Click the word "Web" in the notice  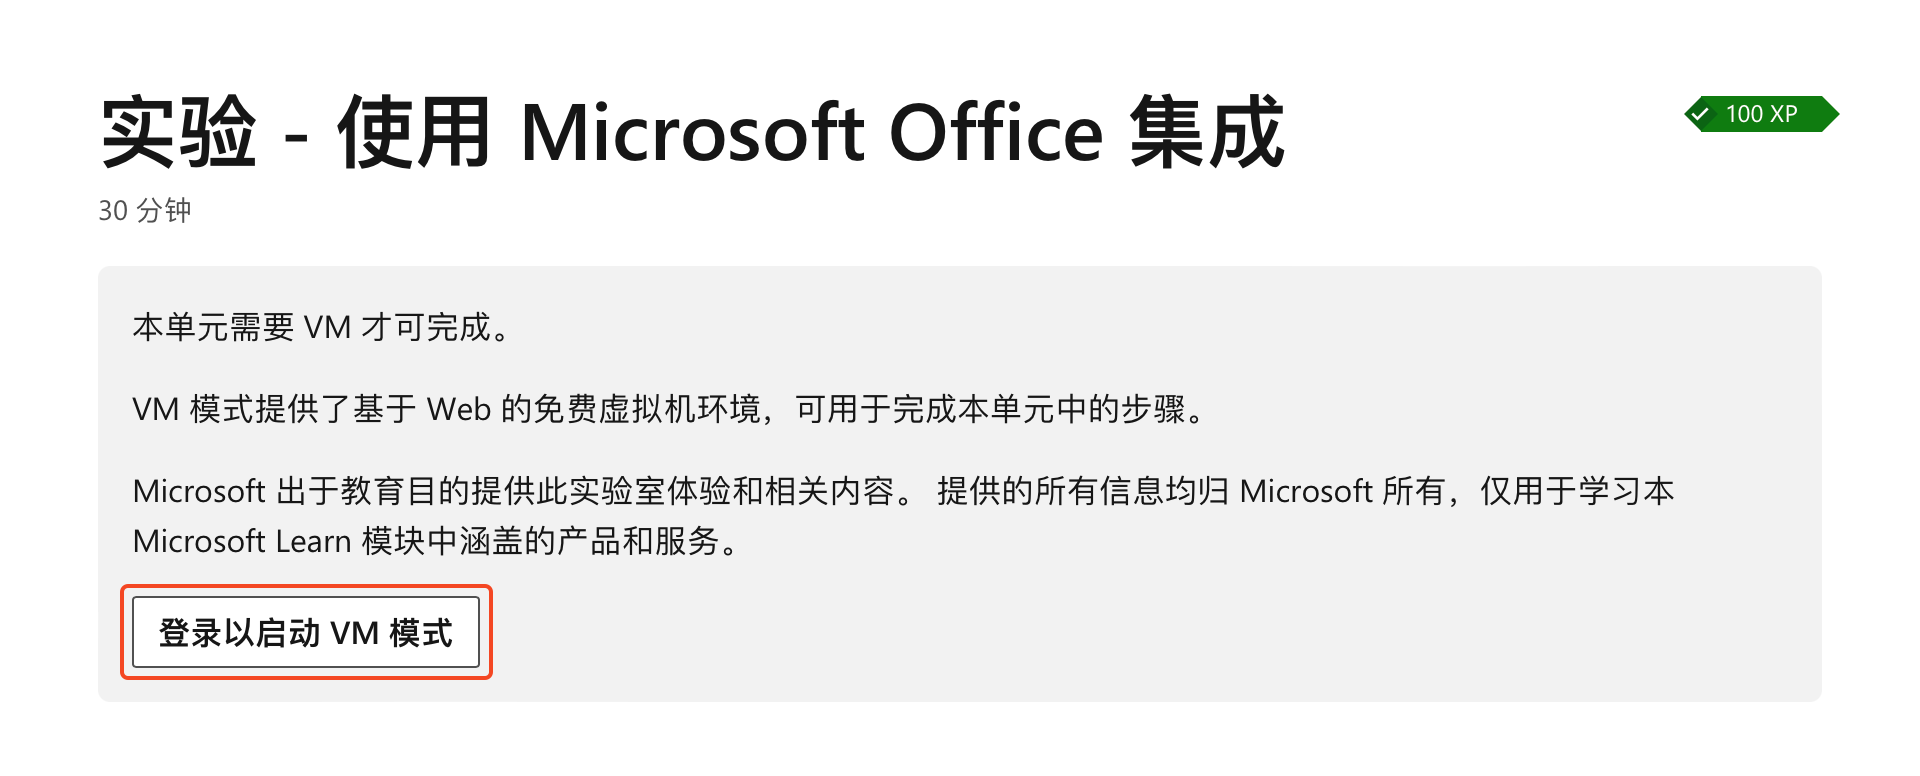459,409
